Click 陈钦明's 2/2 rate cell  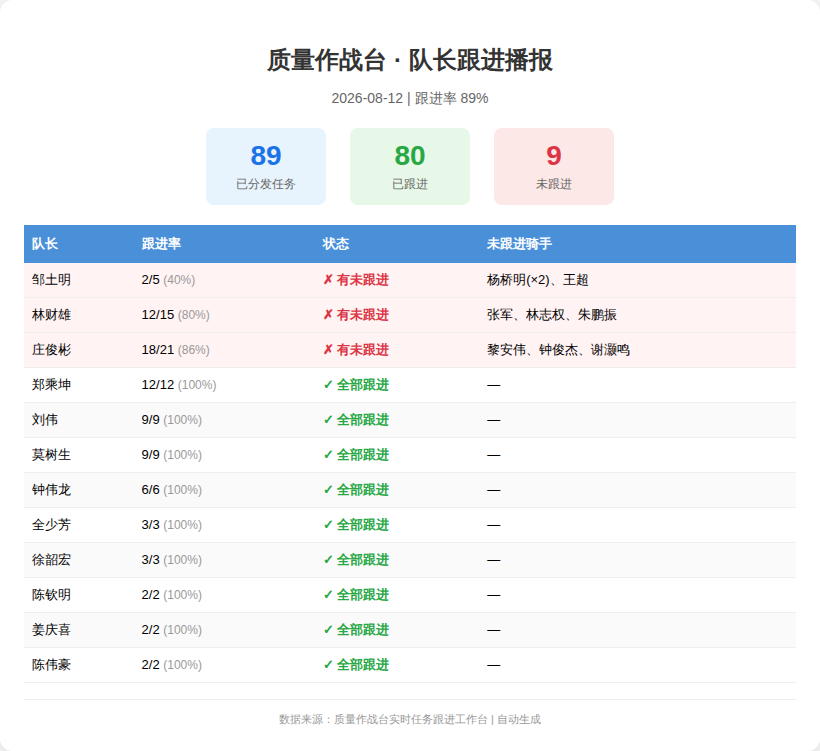[172, 595]
